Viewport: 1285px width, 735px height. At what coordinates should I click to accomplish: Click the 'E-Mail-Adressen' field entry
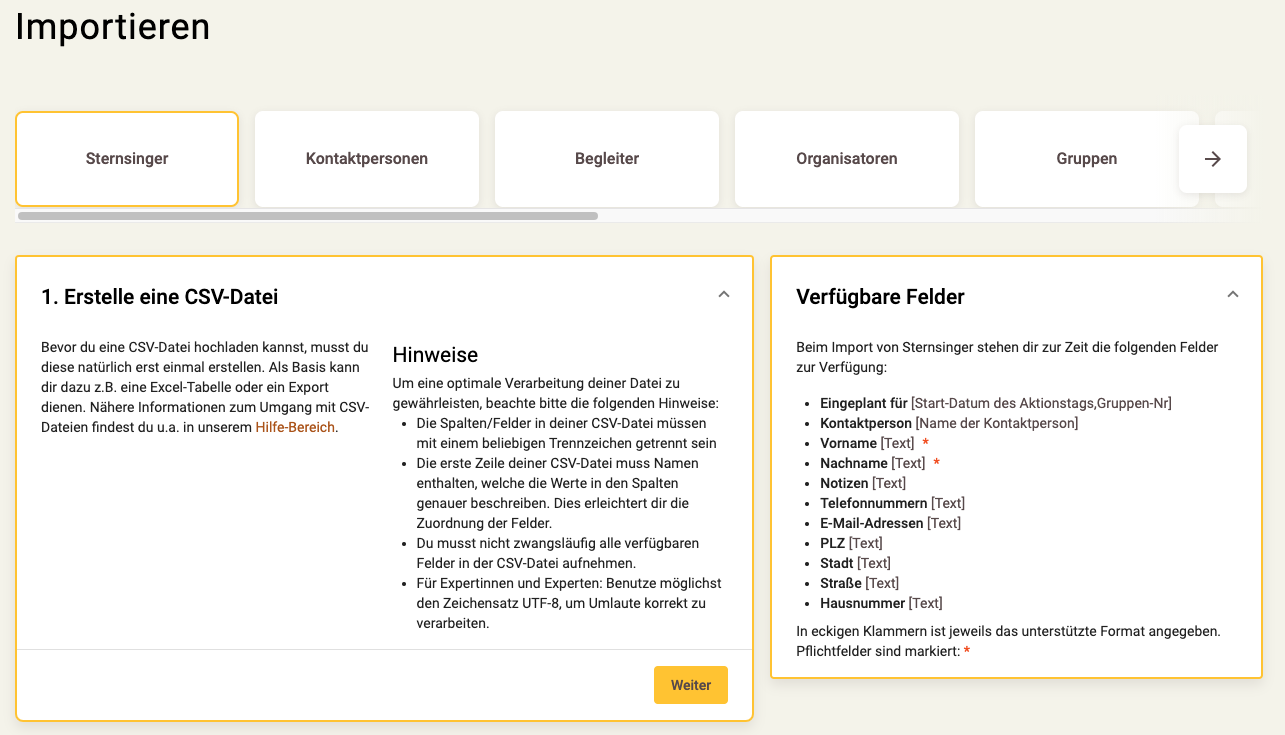click(890, 523)
